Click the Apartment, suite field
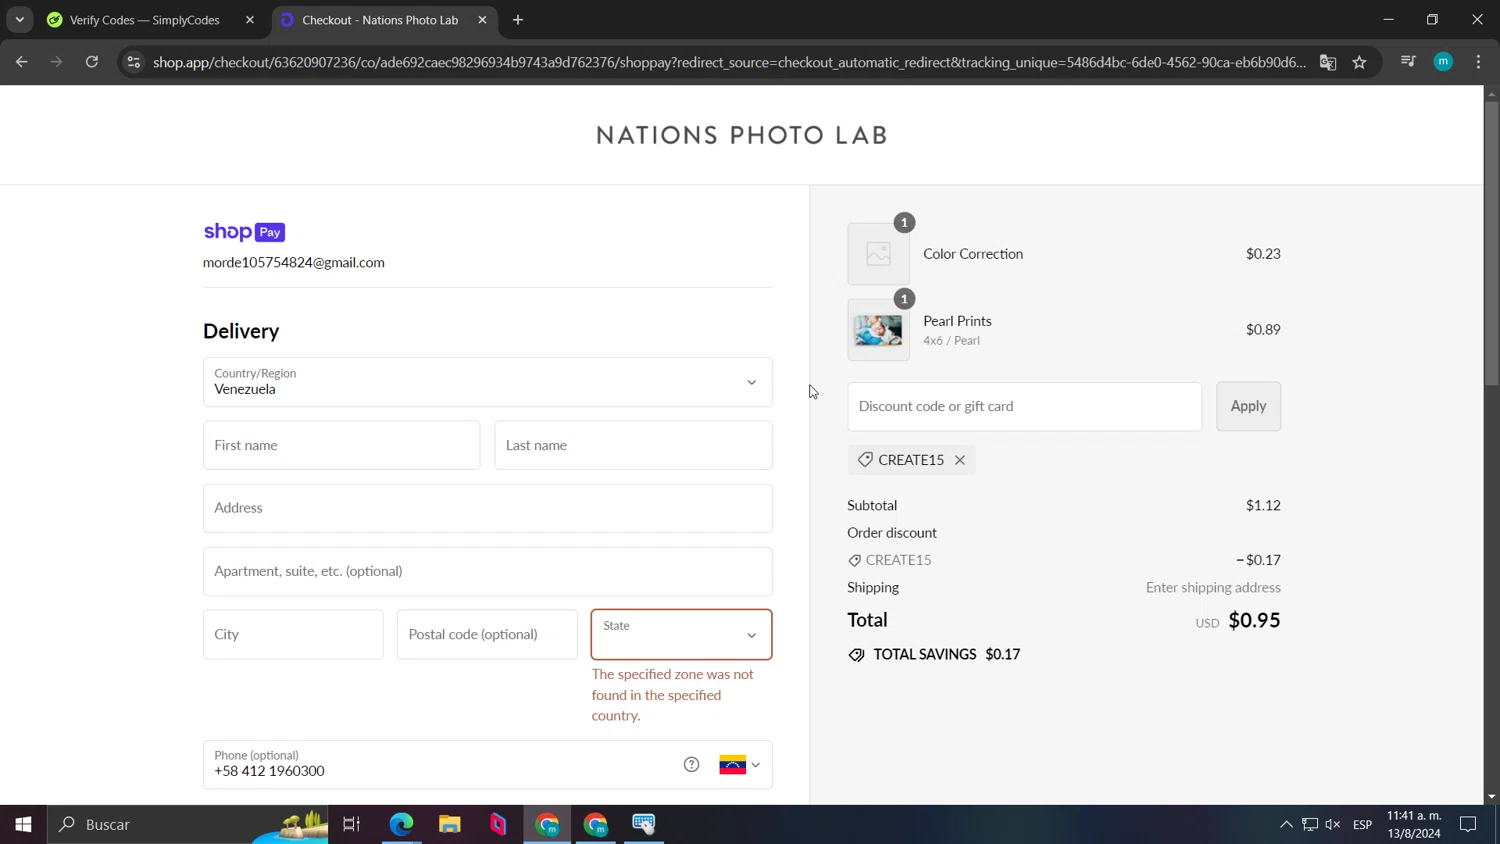The image size is (1500, 844). click(488, 571)
